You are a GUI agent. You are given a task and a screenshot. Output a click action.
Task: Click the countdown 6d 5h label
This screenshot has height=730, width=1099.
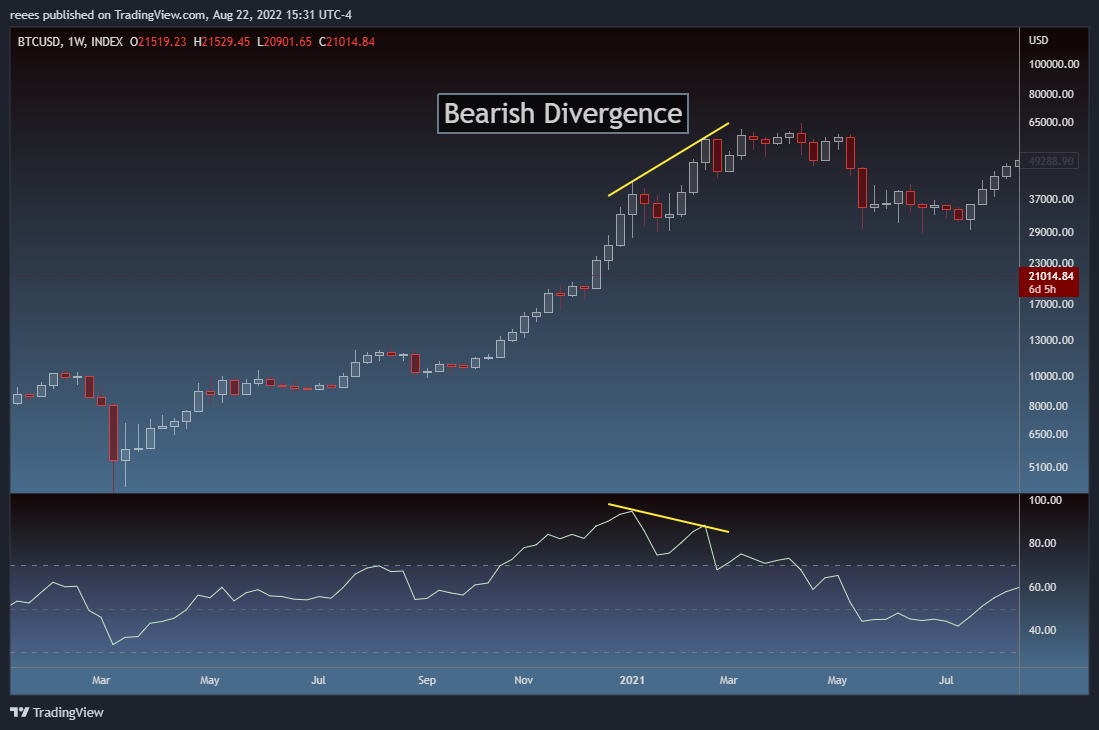1042,289
